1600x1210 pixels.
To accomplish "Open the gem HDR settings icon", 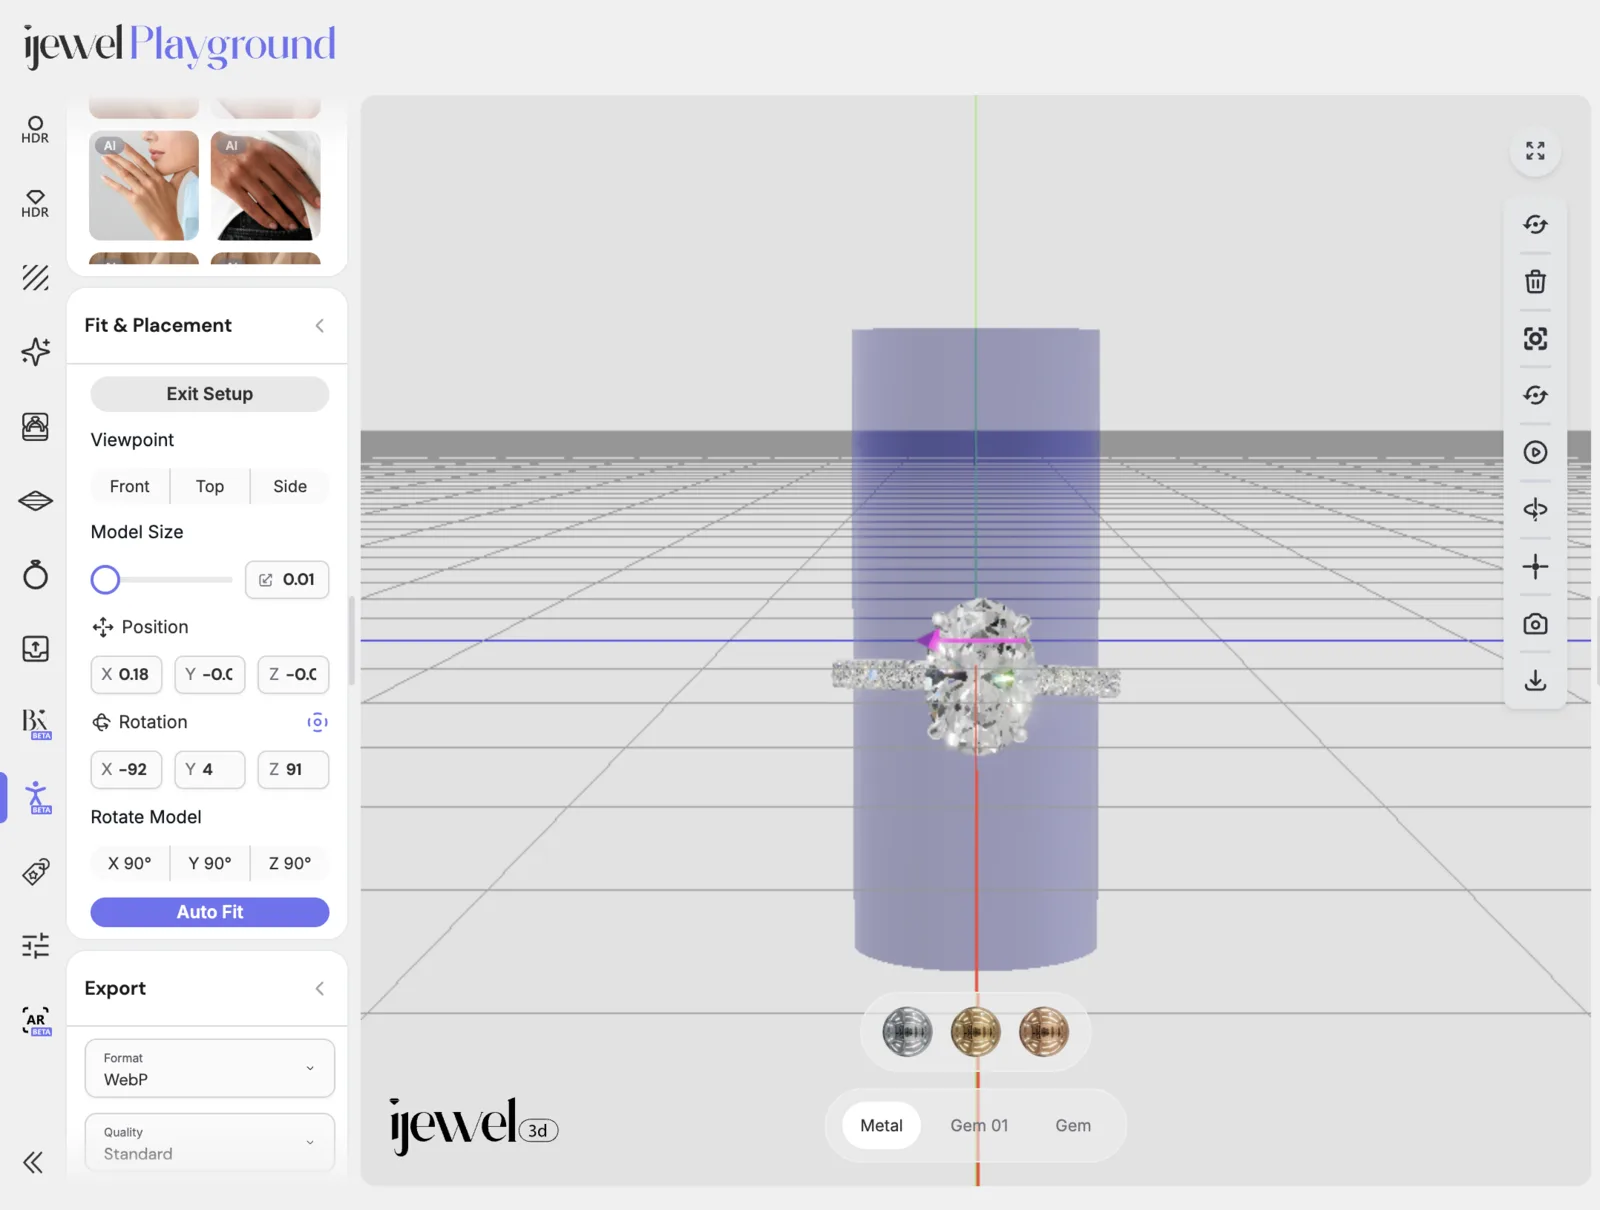I will [35, 204].
